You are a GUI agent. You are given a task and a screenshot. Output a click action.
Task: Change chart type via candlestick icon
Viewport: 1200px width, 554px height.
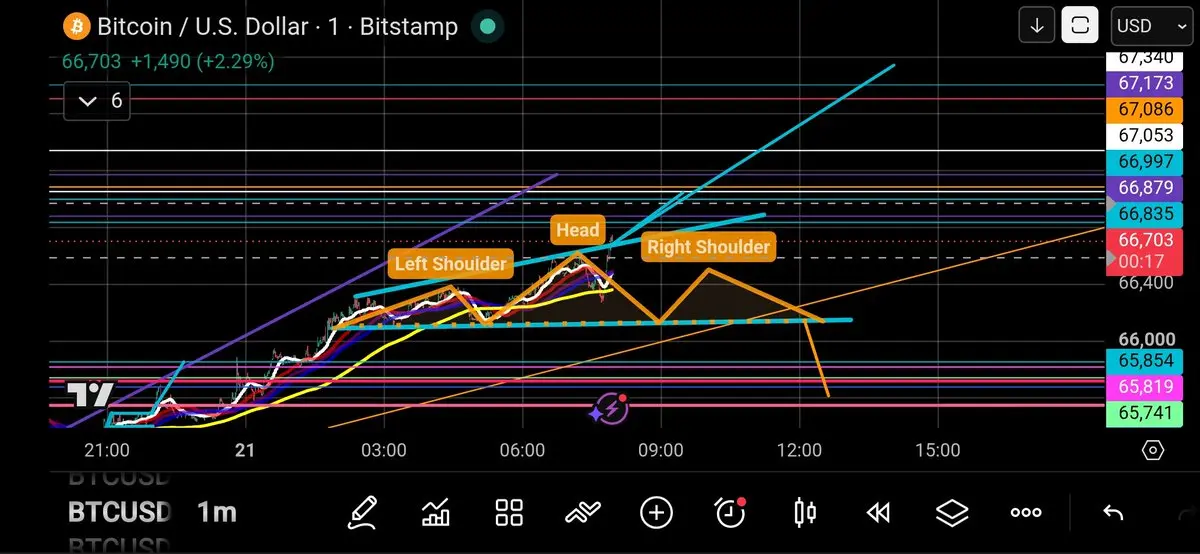(x=804, y=513)
